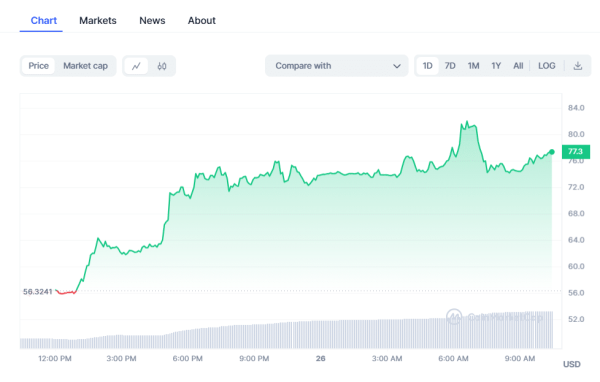600x382 pixels.
Task: Click the current price label 77.3
Action: pos(576,152)
